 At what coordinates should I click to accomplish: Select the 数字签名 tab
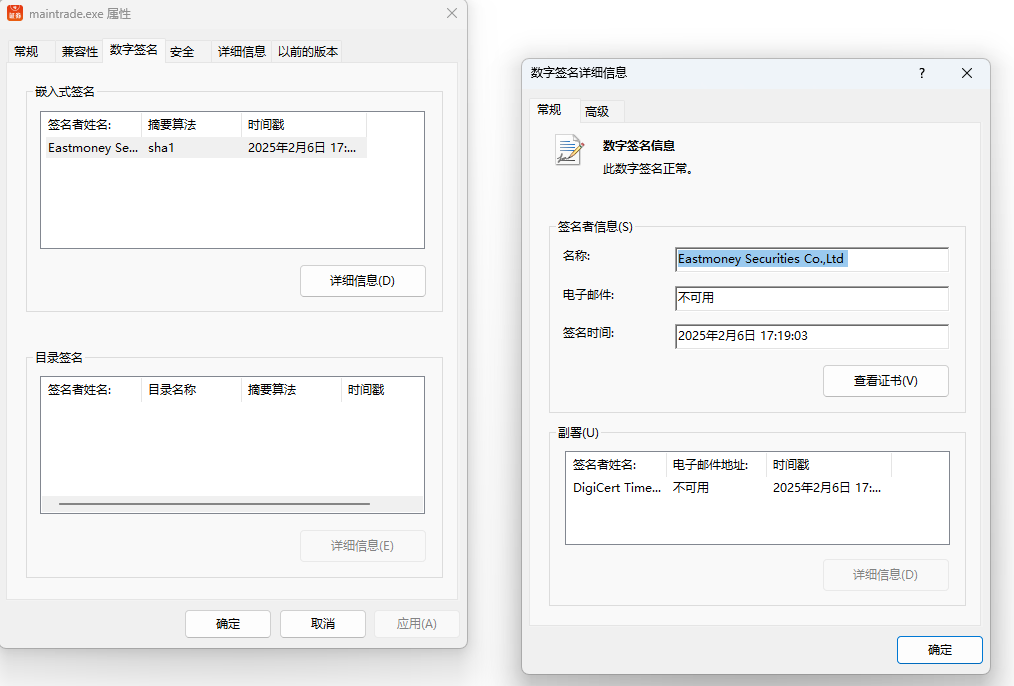(x=134, y=50)
